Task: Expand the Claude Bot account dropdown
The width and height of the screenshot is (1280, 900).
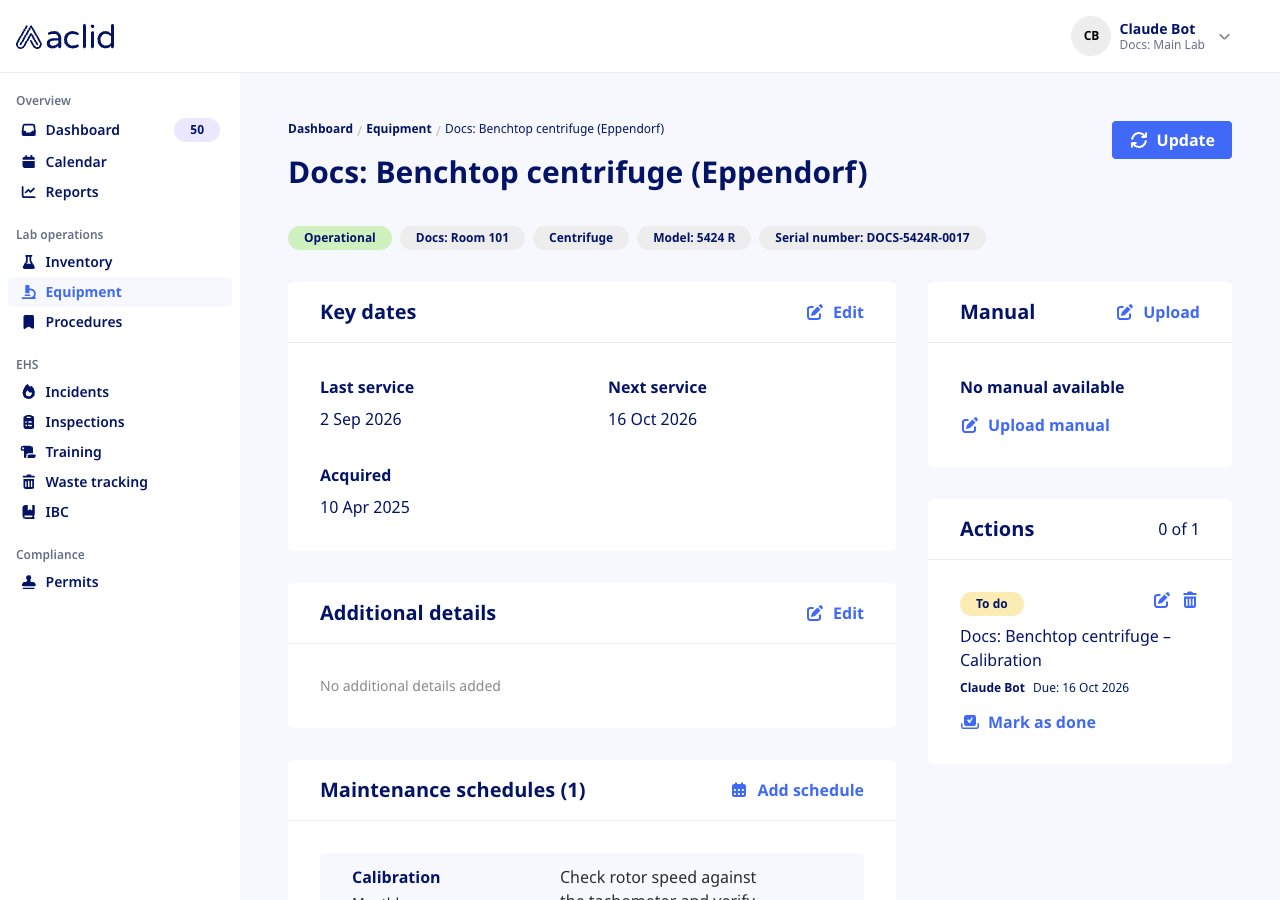Action: pyautogui.click(x=1224, y=37)
